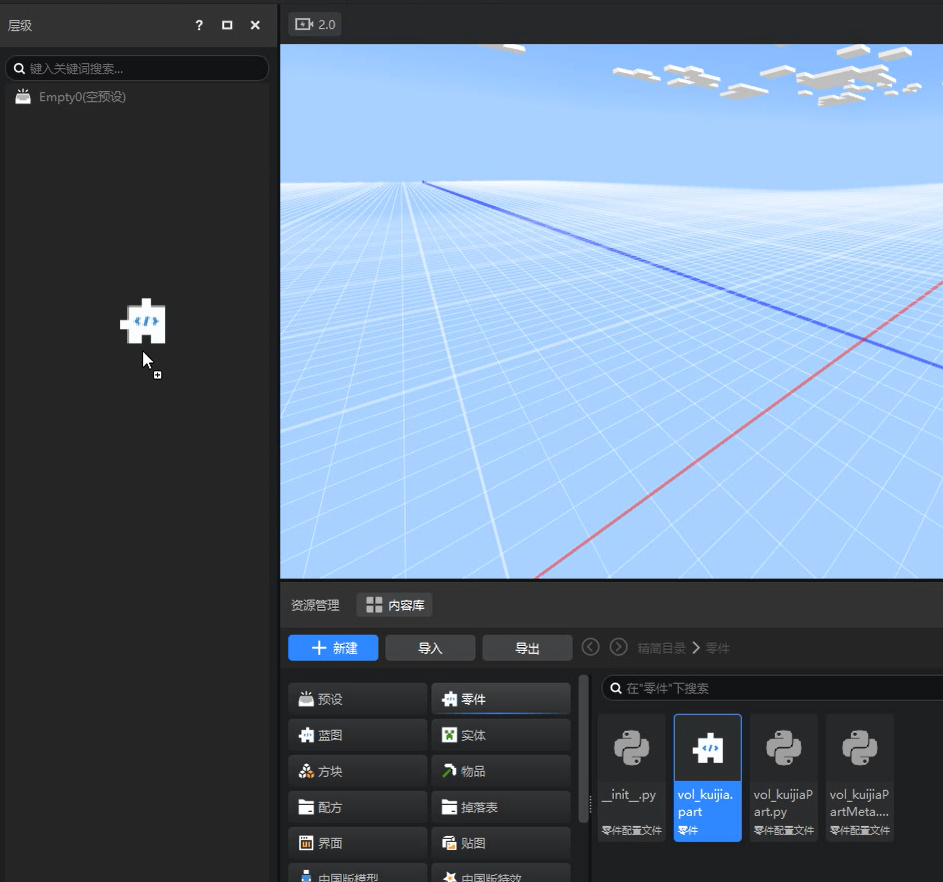The height and width of the screenshot is (882, 943).
Task: Open the 蓝图 blueprint category
Action: pyautogui.click(x=358, y=735)
